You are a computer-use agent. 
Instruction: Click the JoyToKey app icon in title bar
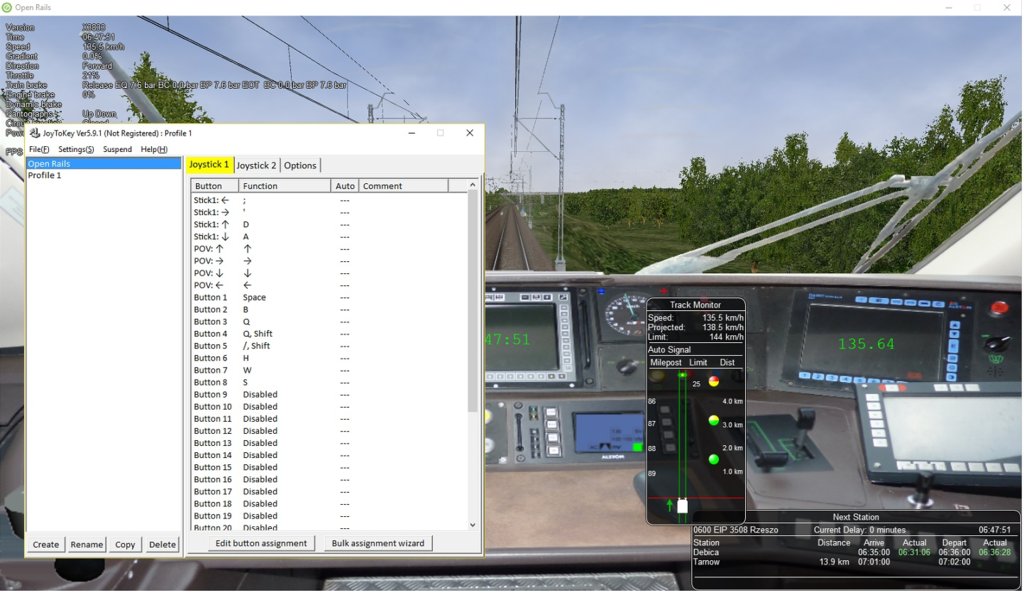tap(34, 133)
